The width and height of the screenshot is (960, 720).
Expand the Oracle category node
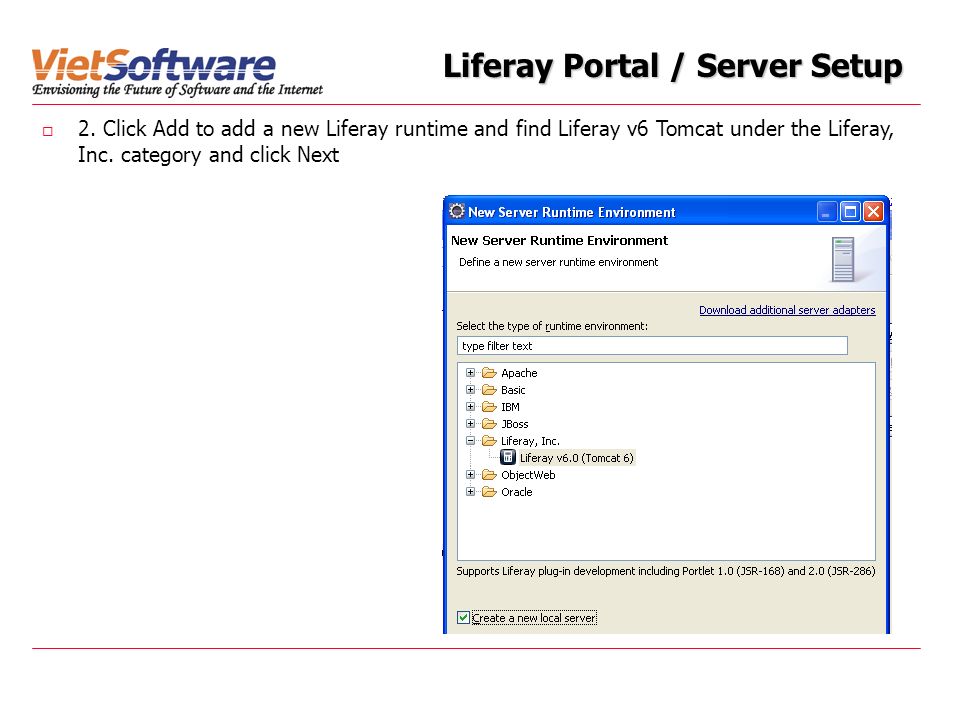470,492
